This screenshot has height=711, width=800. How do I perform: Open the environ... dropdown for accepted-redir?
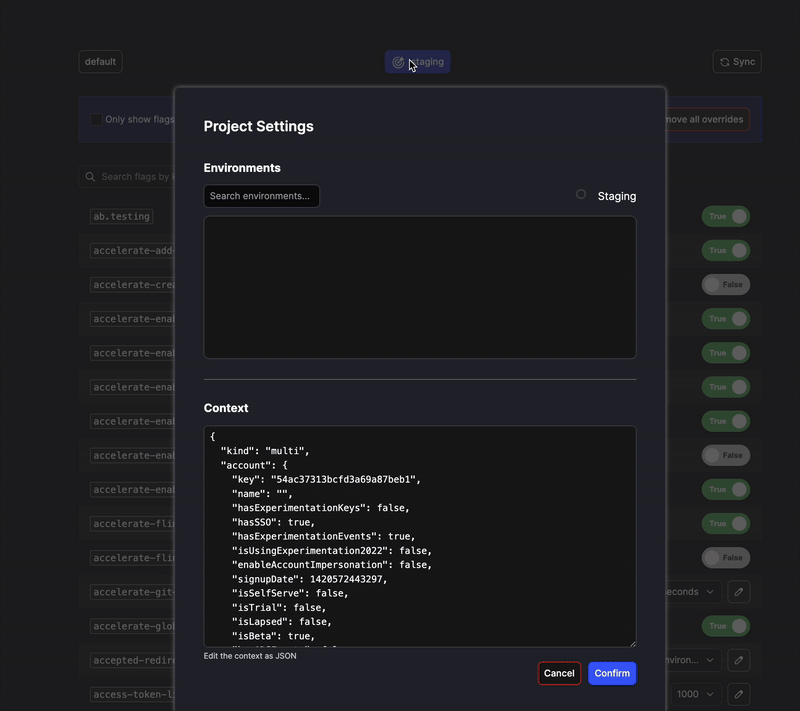693,660
